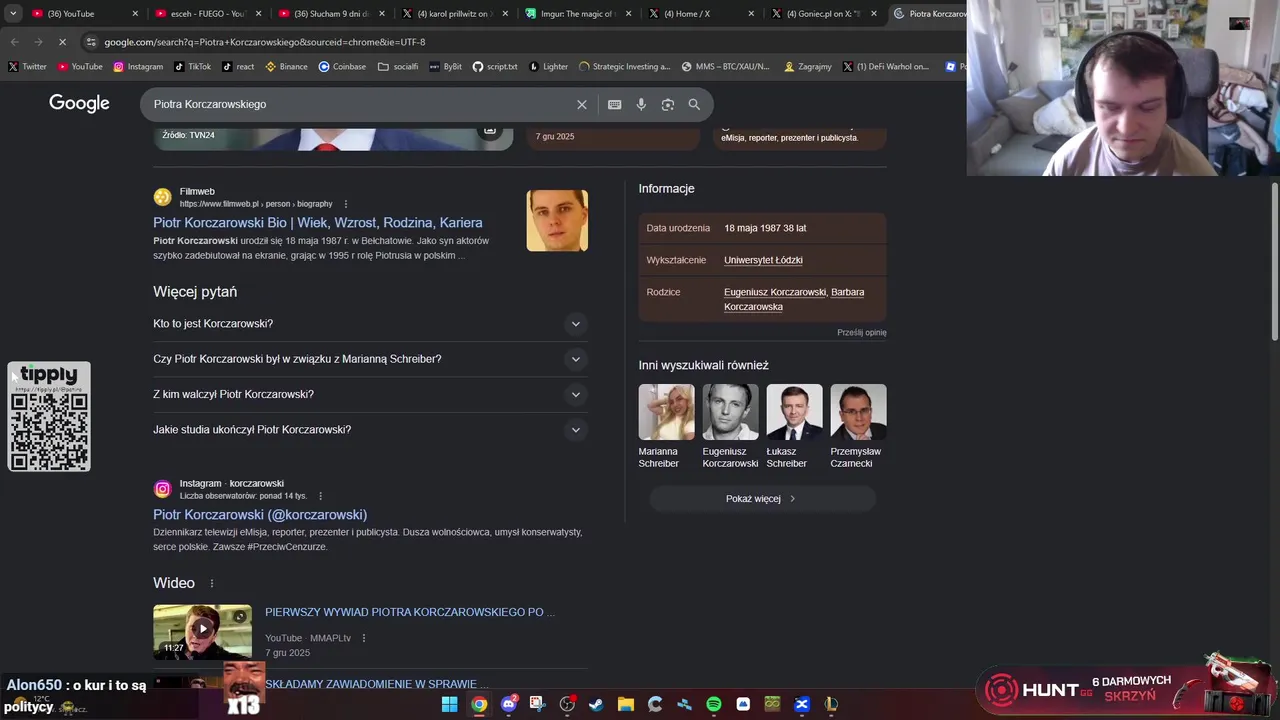Click 'Prześlij opinię' feedback link
Screen dimensions: 1280x720
(x=862, y=332)
